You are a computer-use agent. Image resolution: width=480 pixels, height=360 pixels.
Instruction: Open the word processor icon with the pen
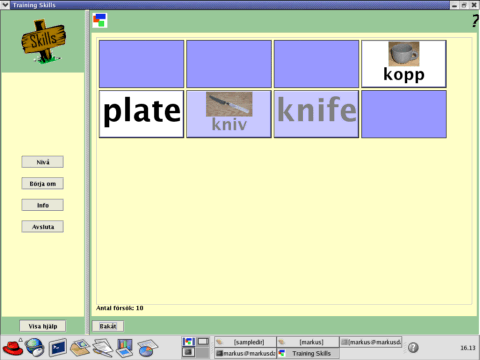click(x=102, y=347)
